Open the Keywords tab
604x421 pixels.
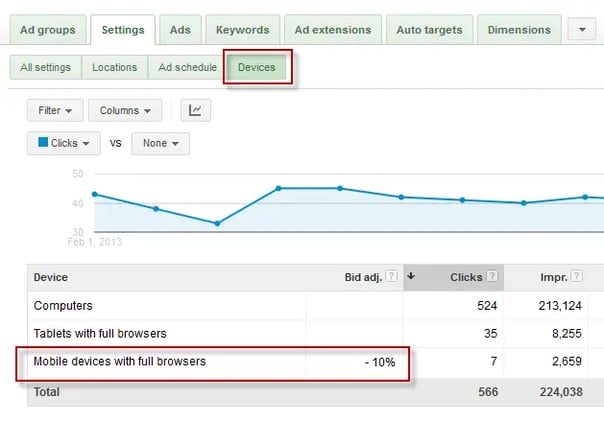tap(242, 30)
